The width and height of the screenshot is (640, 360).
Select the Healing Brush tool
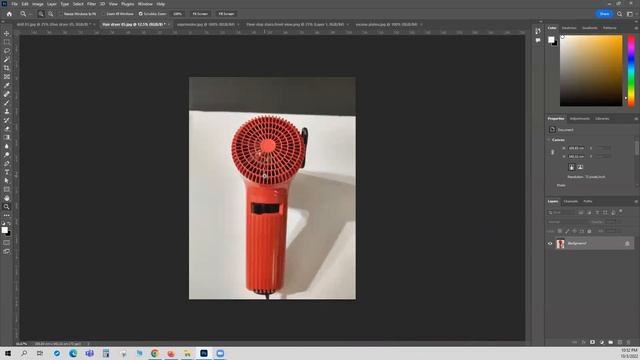[7, 94]
